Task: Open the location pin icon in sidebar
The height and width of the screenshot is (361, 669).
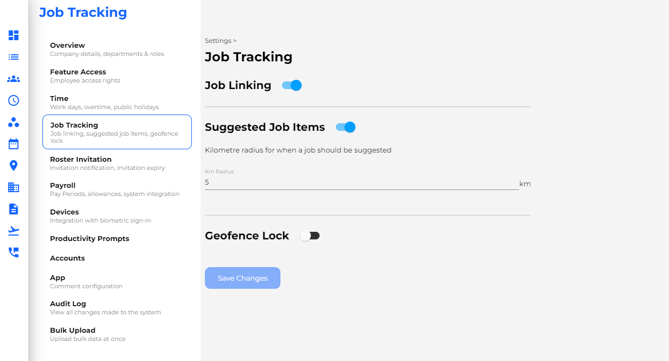Action: pyautogui.click(x=14, y=166)
